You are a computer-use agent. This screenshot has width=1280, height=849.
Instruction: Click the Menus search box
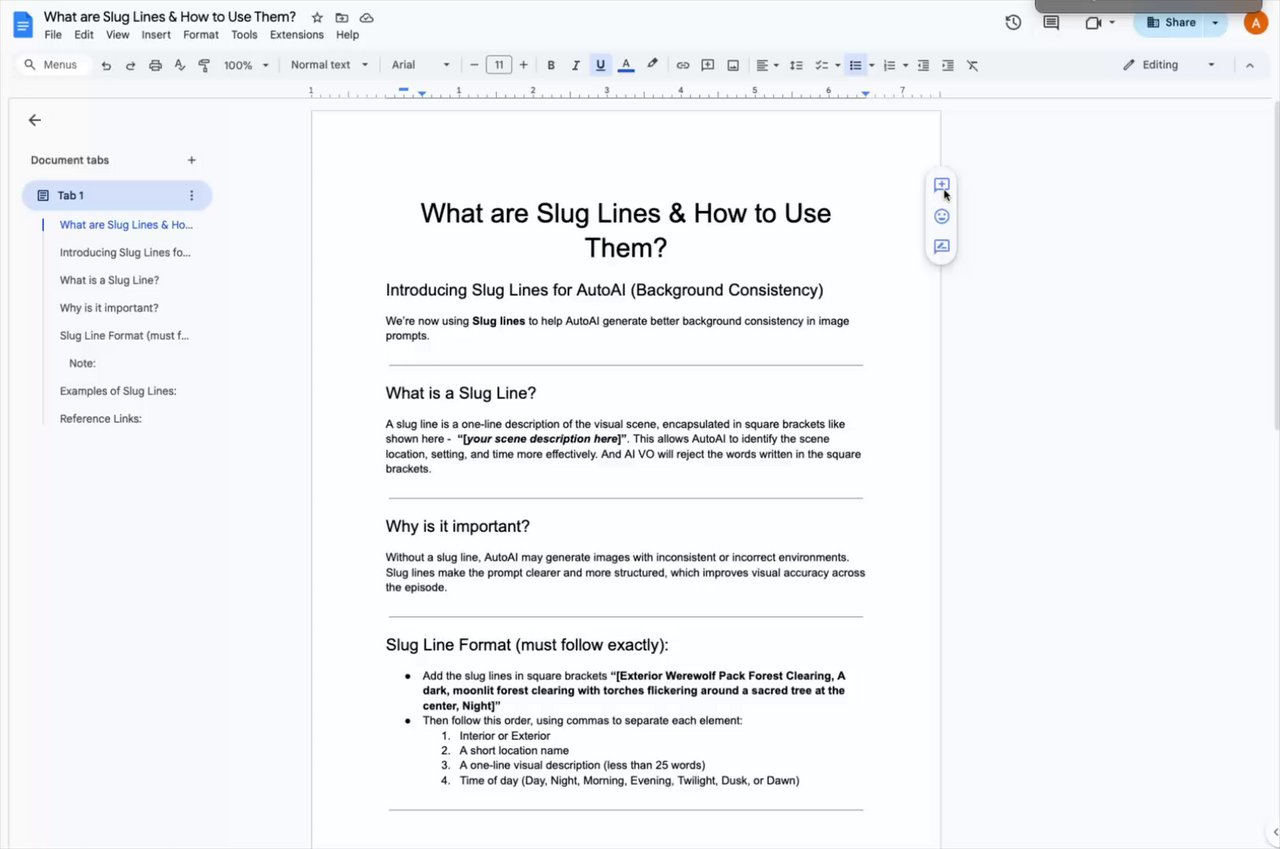click(x=53, y=65)
